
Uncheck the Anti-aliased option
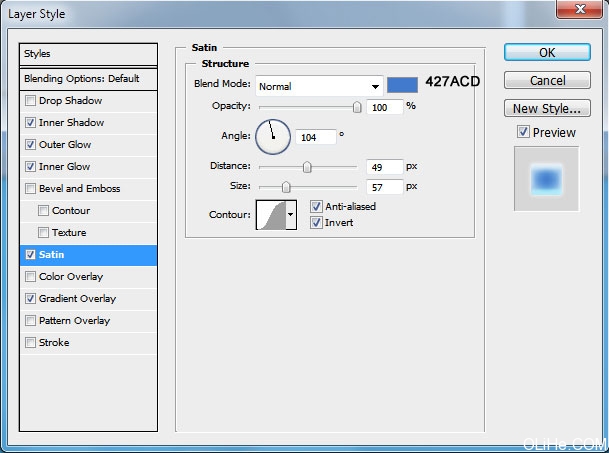coord(317,207)
